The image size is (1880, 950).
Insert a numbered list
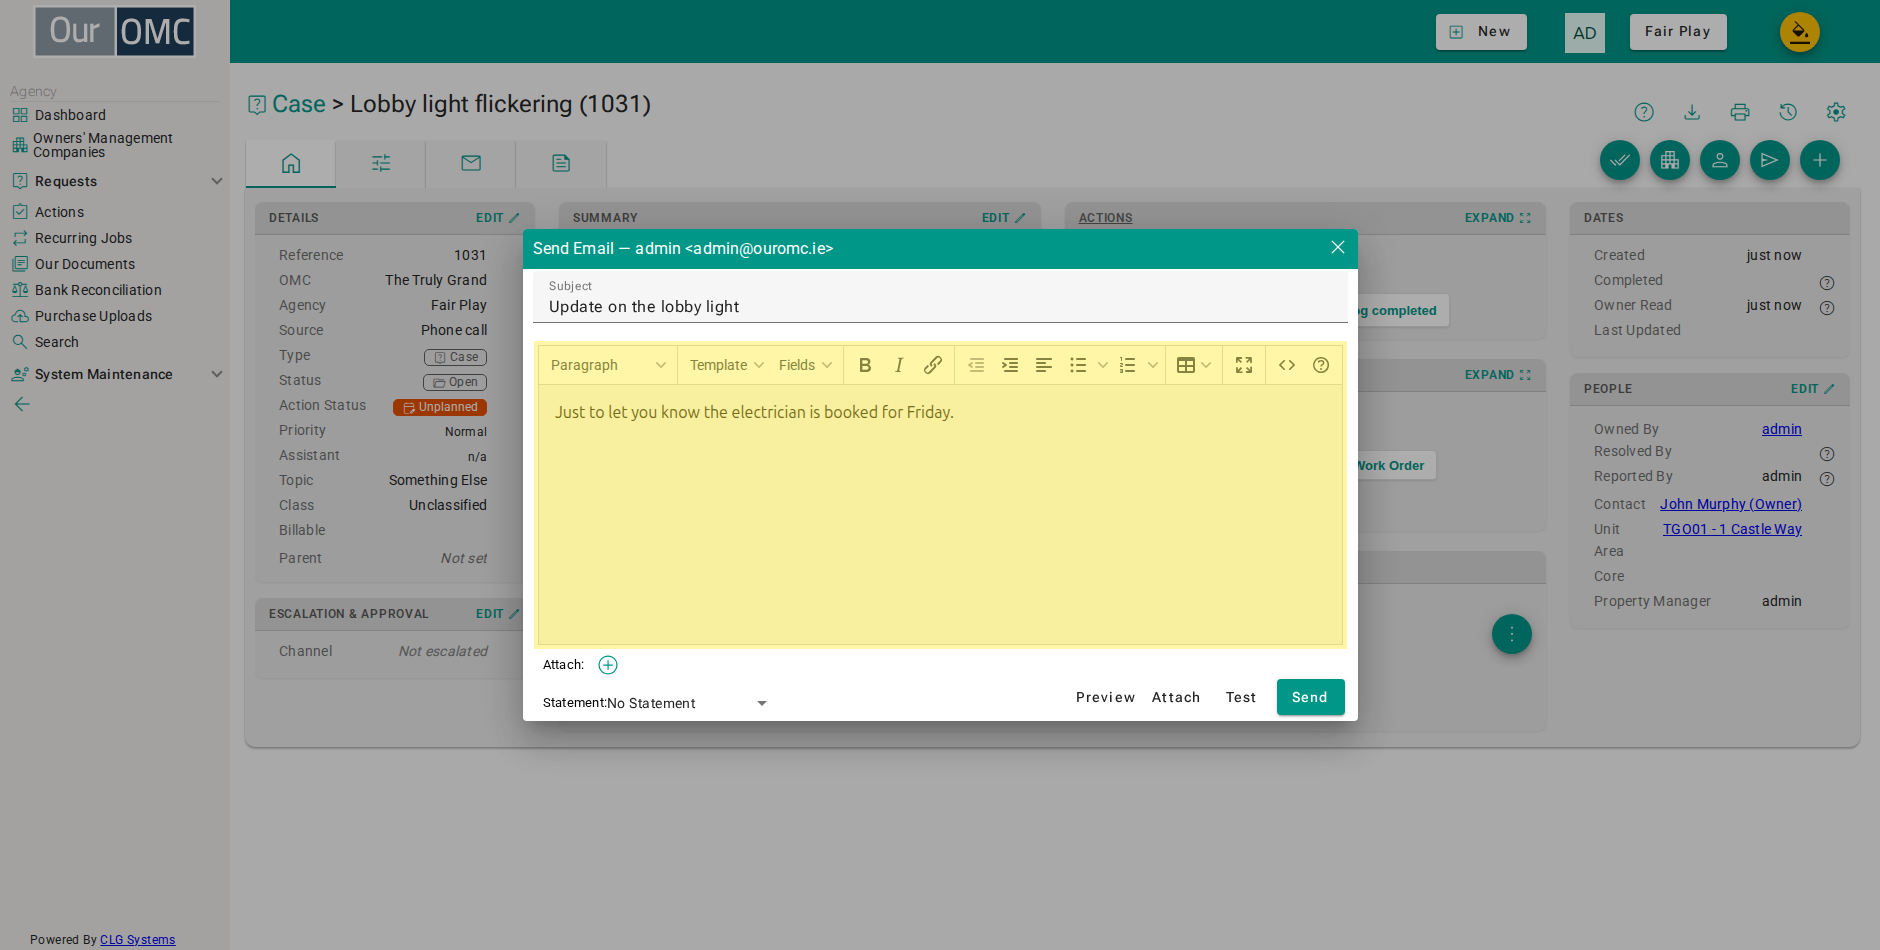(1128, 365)
